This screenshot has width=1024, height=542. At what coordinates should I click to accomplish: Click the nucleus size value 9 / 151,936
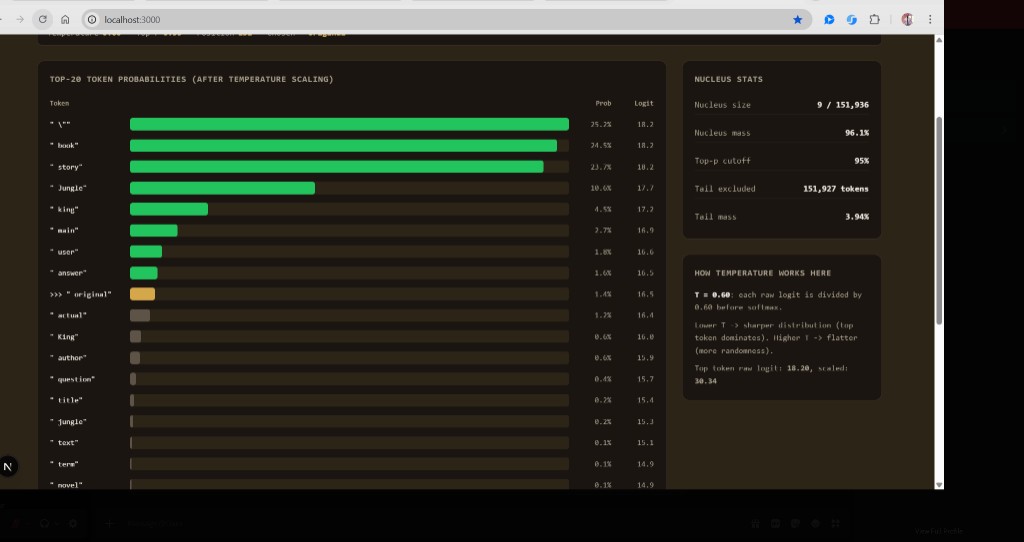click(842, 104)
